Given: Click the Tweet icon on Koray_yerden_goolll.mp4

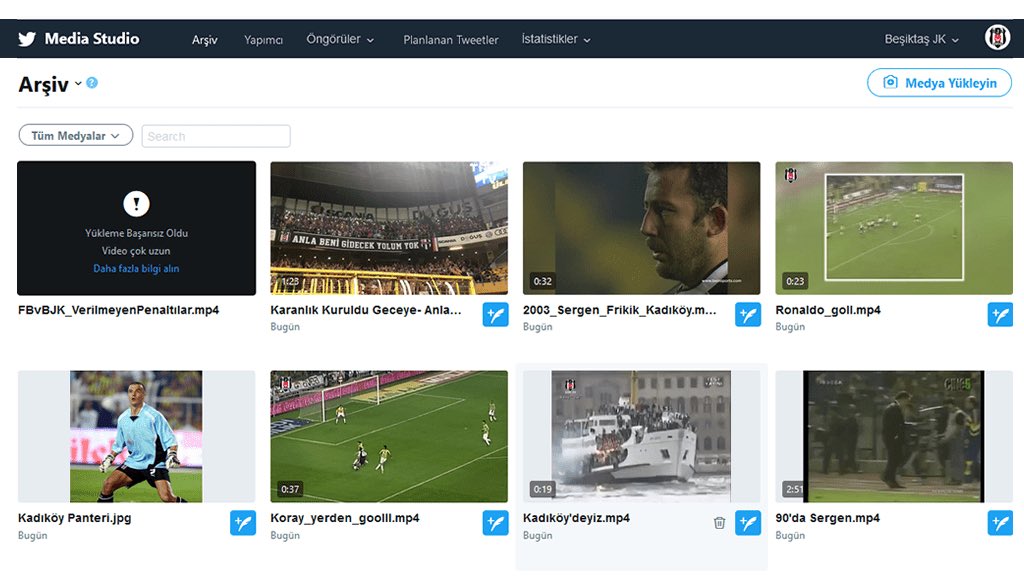Looking at the screenshot, I should [x=495, y=522].
